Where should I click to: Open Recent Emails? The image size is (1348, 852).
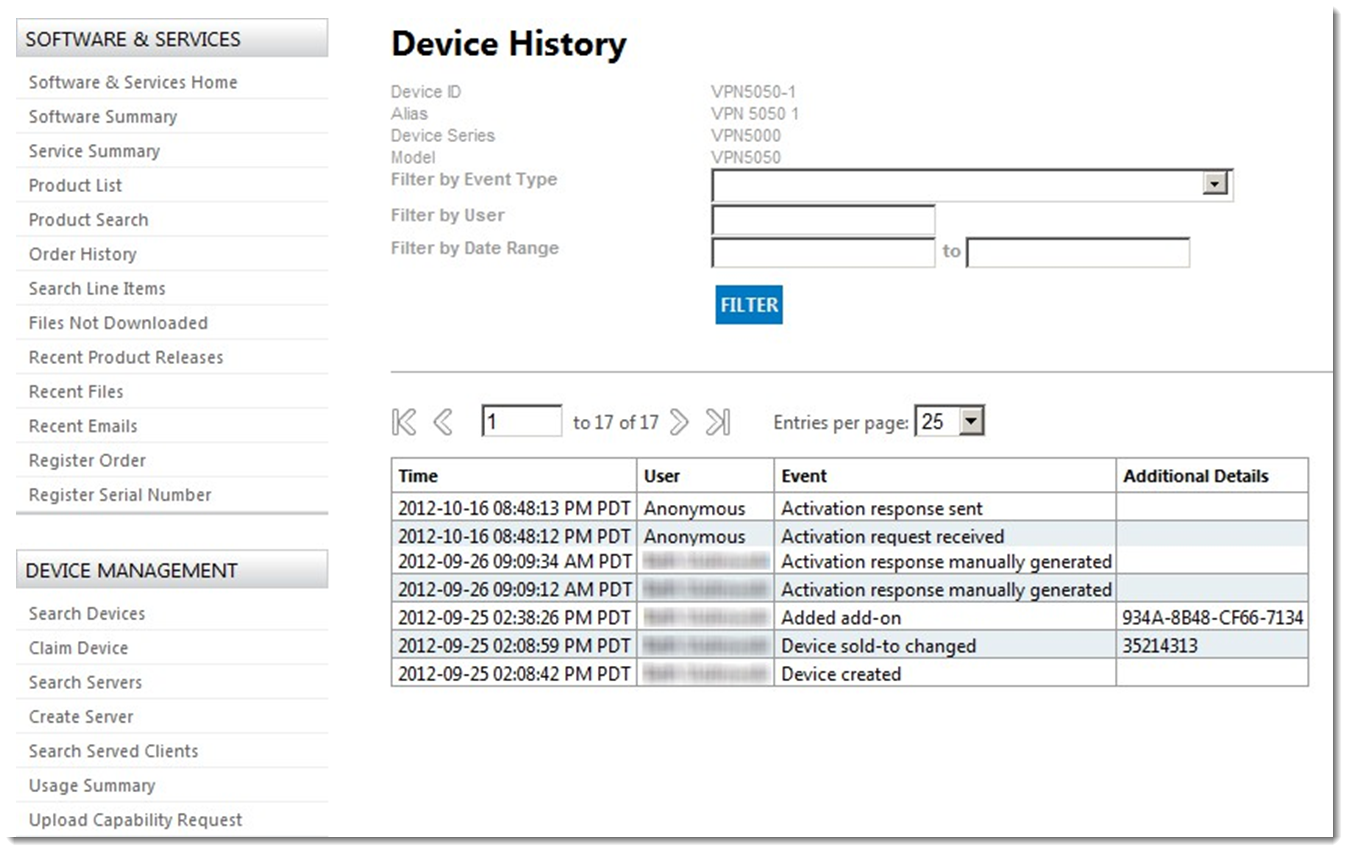(83, 426)
